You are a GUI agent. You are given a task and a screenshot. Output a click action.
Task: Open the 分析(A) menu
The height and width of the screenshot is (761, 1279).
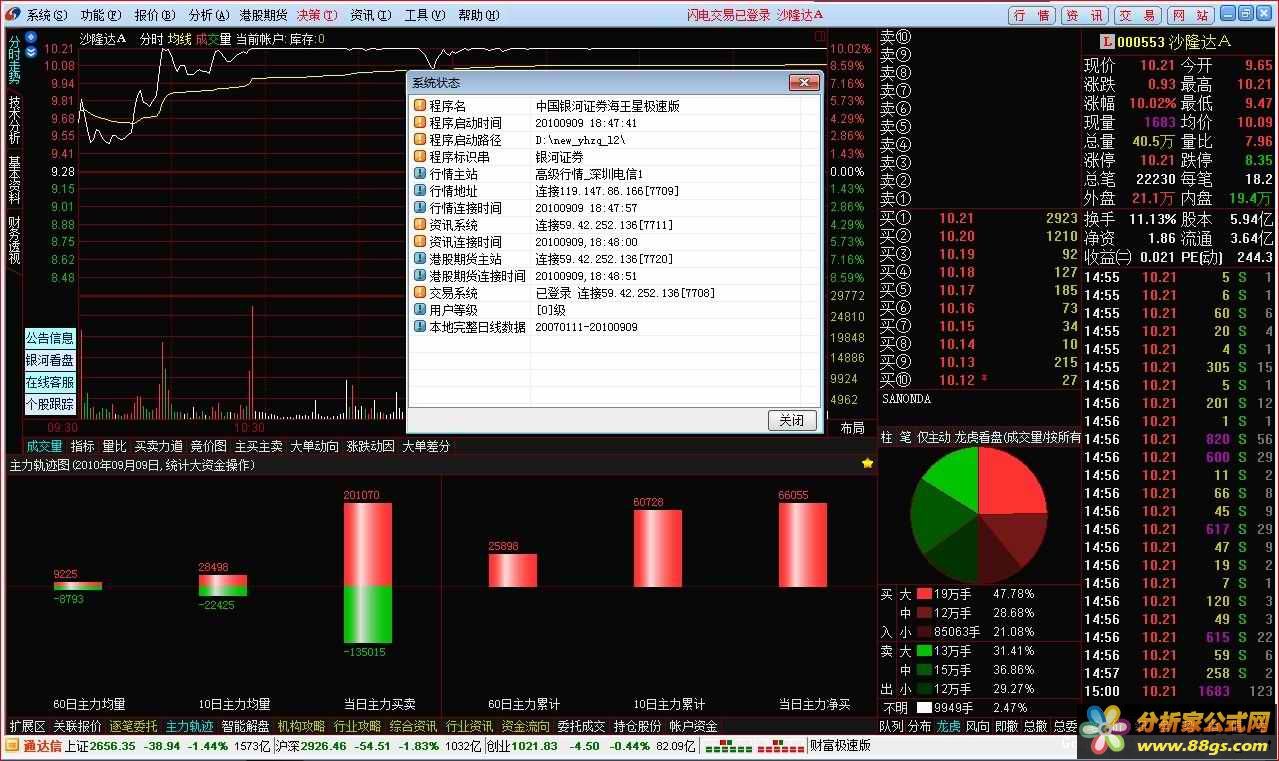pyautogui.click(x=209, y=15)
